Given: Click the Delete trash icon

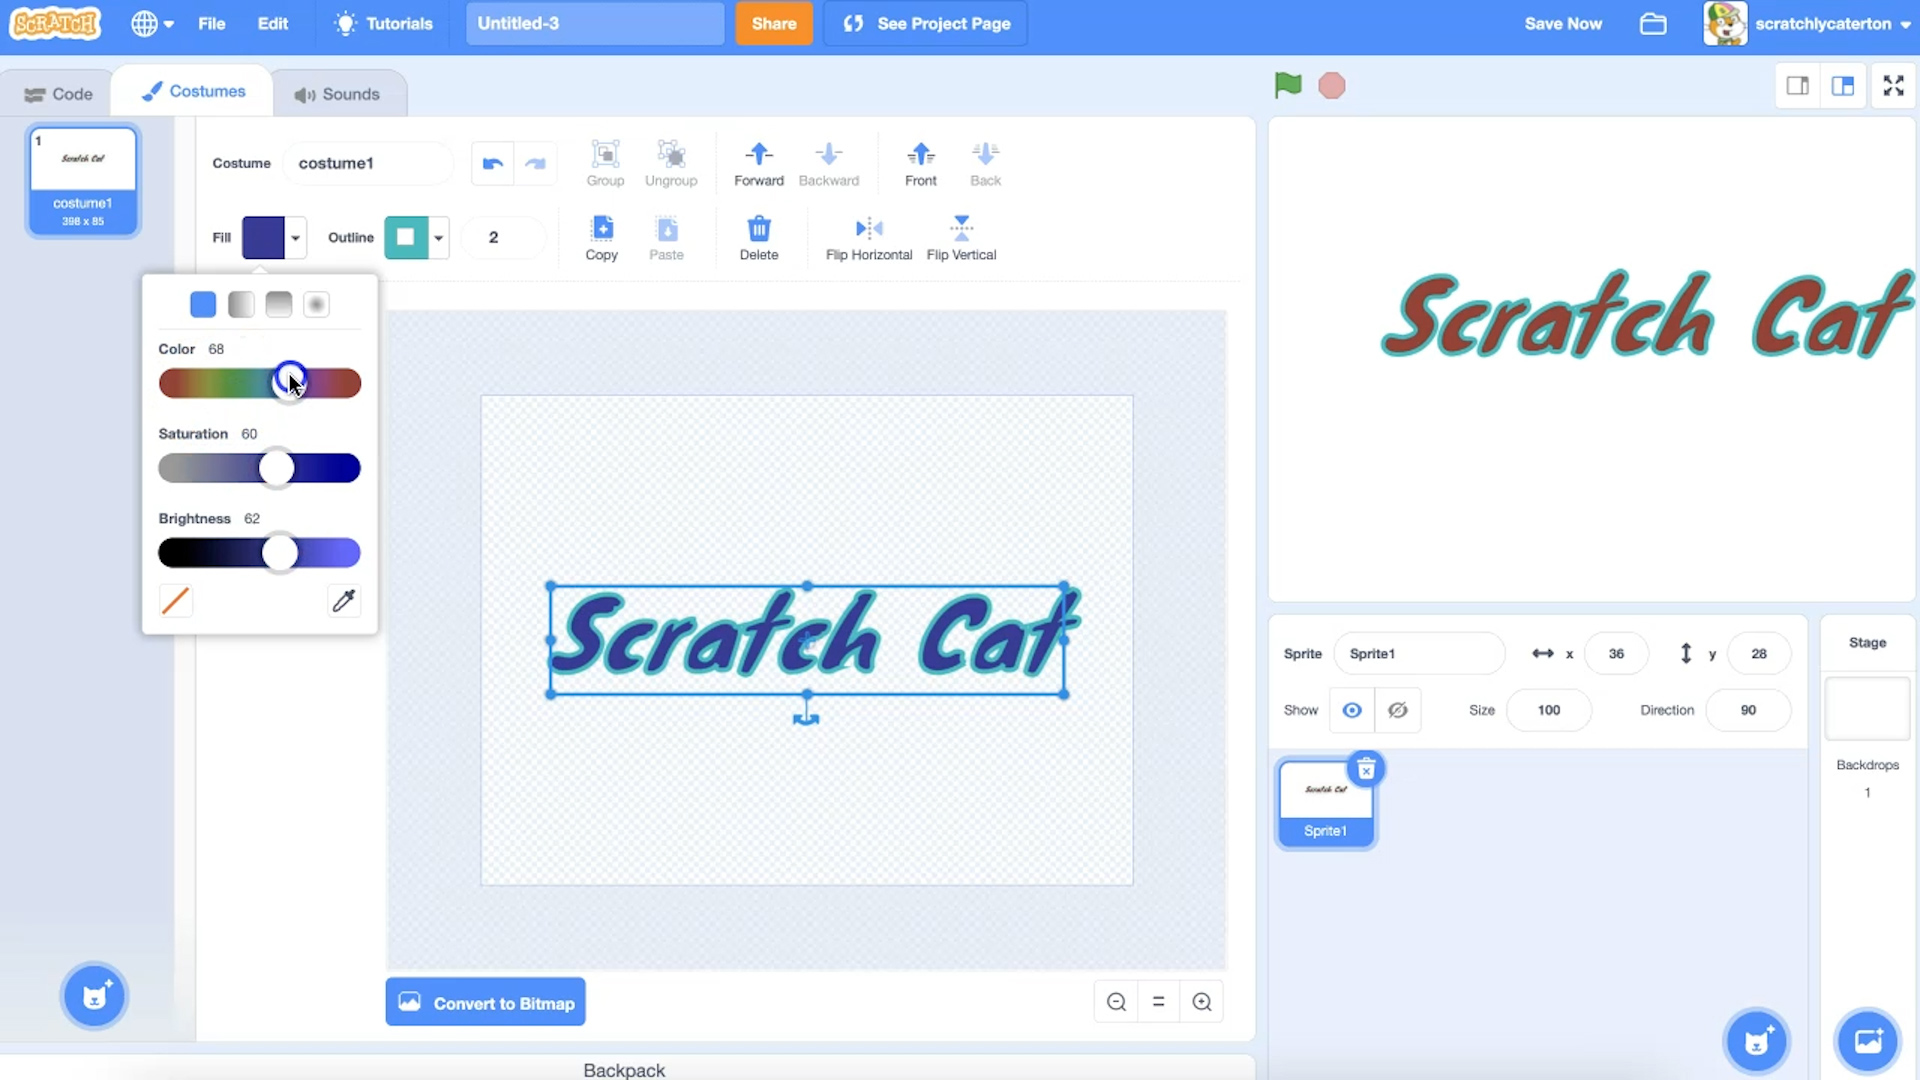Looking at the screenshot, I should point(759,238).
